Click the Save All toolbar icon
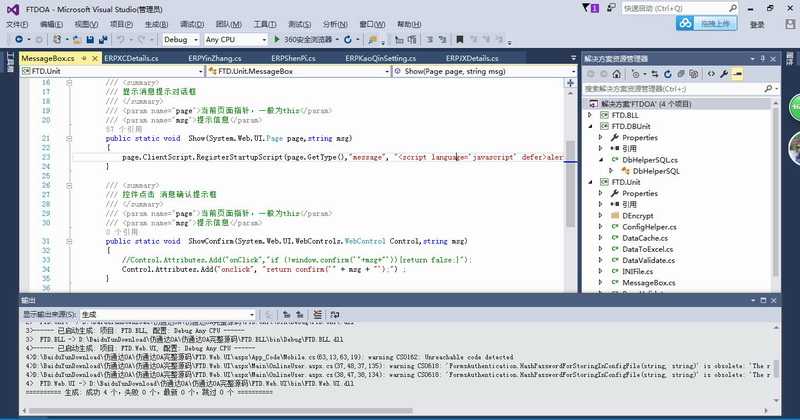Viewport: 800px width, 420px height. tap(103, 39)
